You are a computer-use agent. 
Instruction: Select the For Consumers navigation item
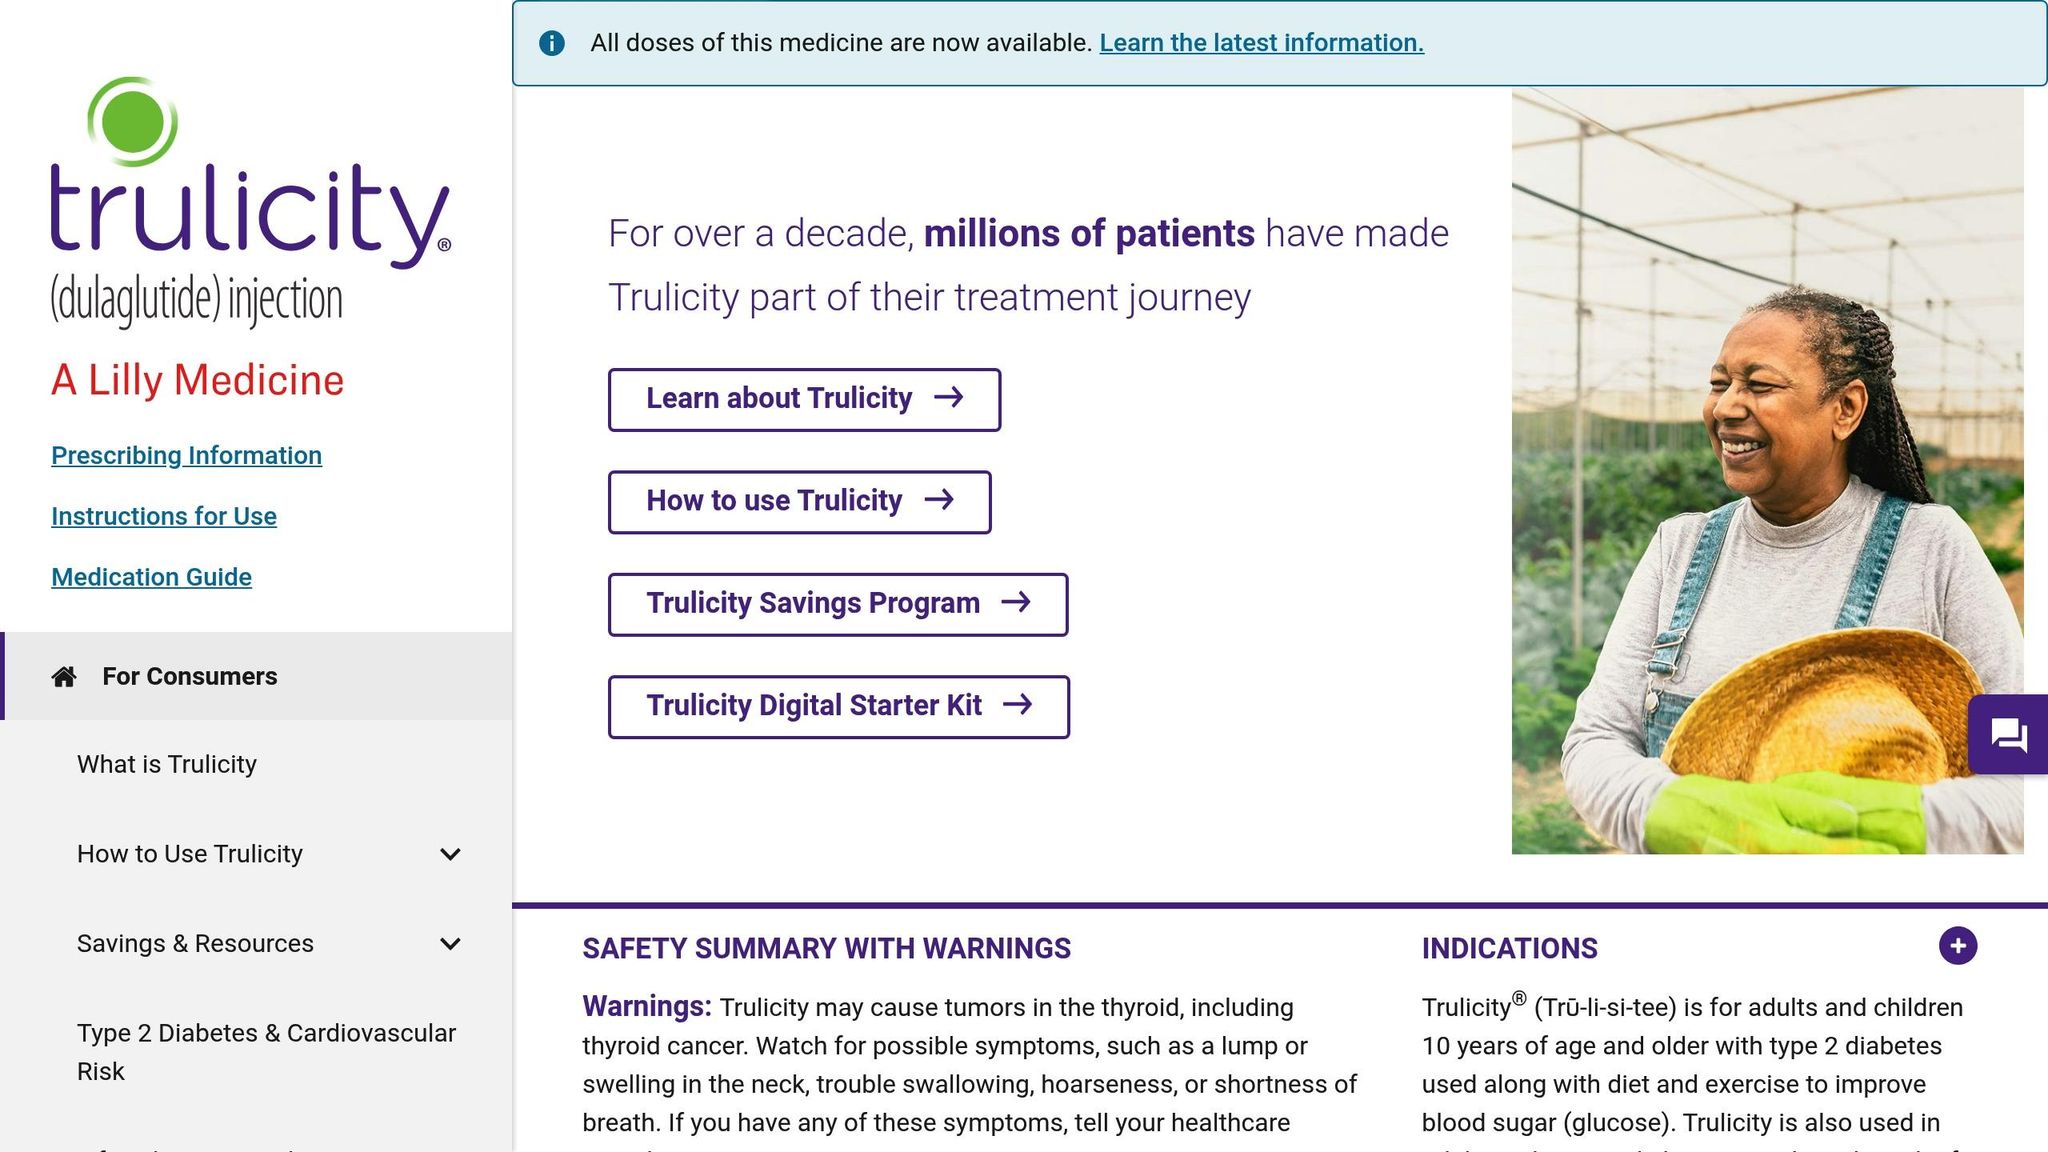pos(189,675)
